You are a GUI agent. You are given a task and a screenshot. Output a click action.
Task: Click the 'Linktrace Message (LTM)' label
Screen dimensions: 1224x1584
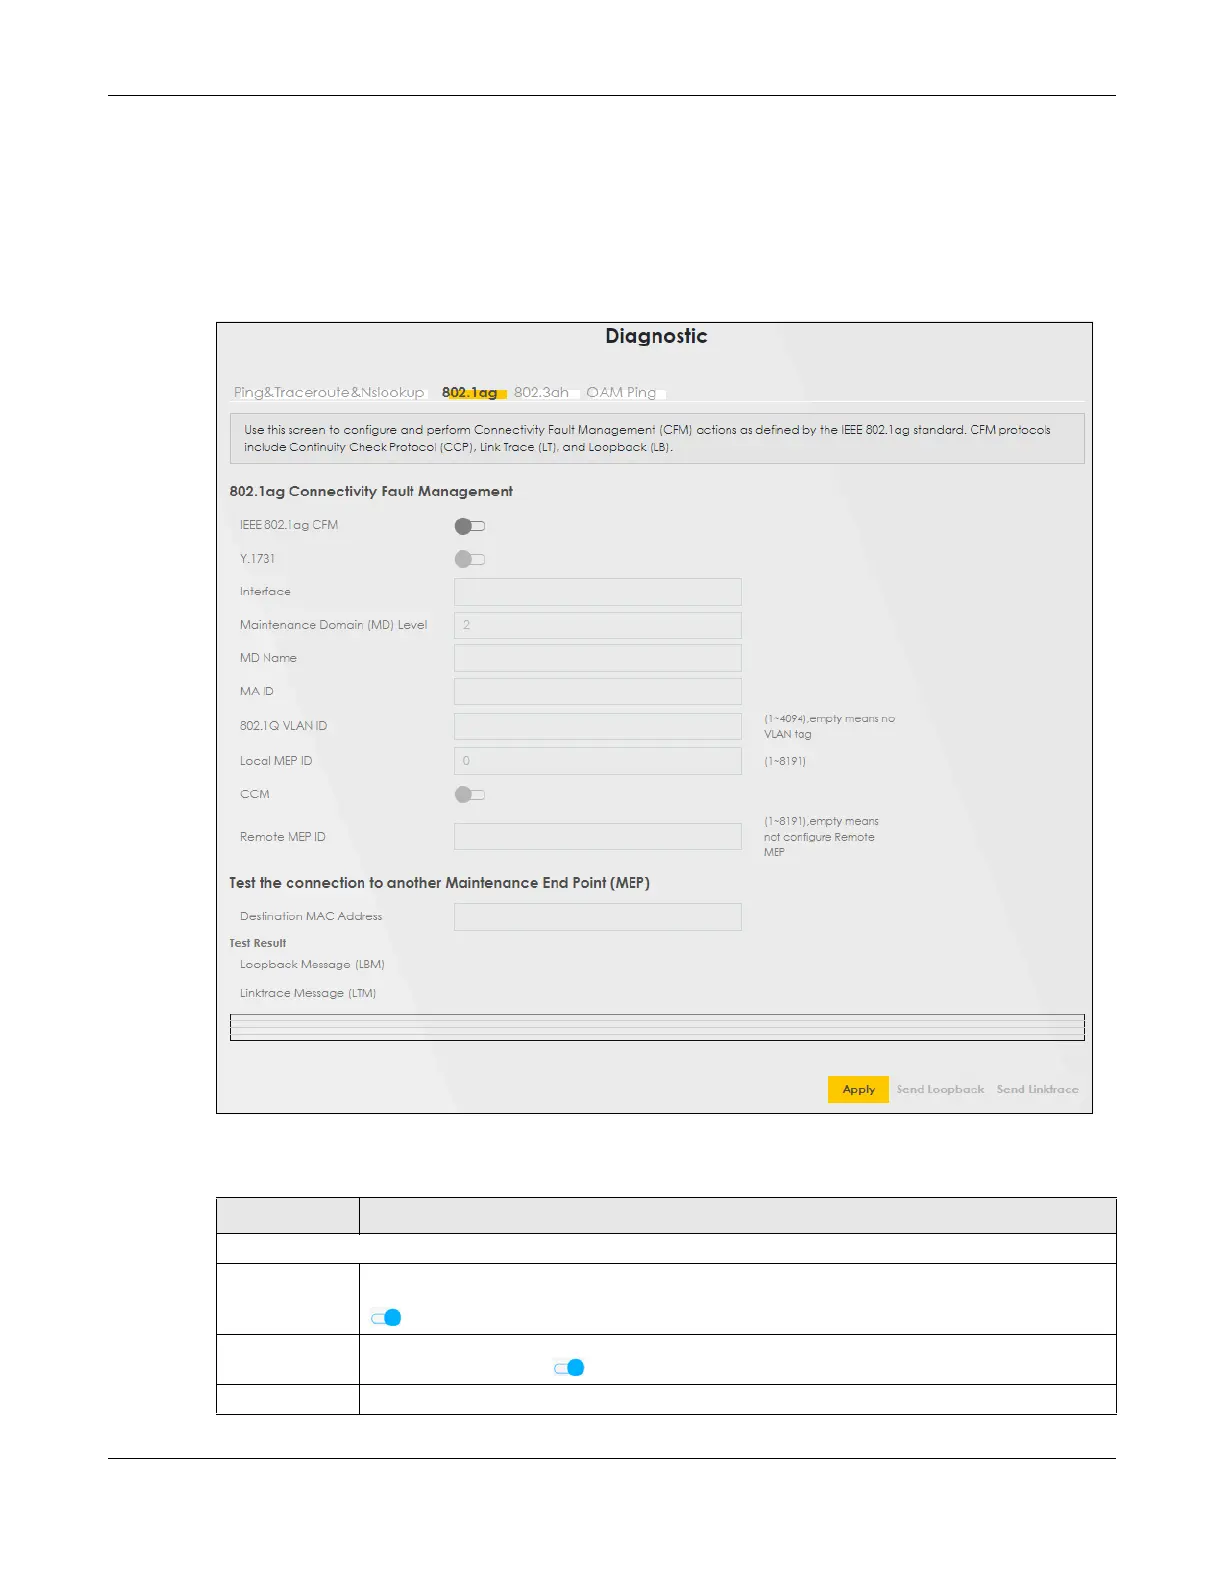tap(308, 993)
